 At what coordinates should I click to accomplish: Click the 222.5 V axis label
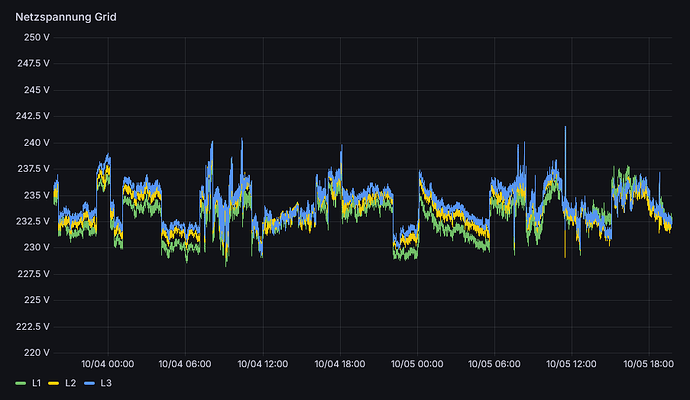pyautogui.click(x=33, y=327)
